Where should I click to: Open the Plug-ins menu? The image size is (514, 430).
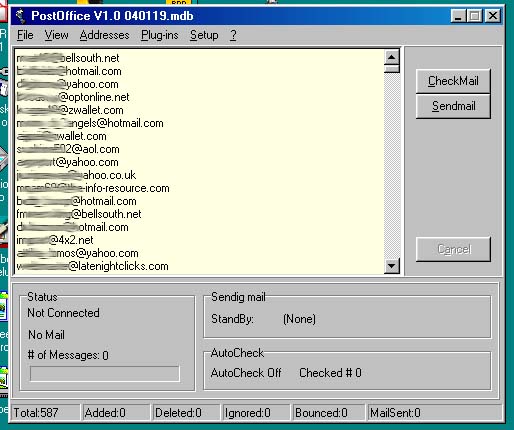pyautogui.click(x=159, y=35)
